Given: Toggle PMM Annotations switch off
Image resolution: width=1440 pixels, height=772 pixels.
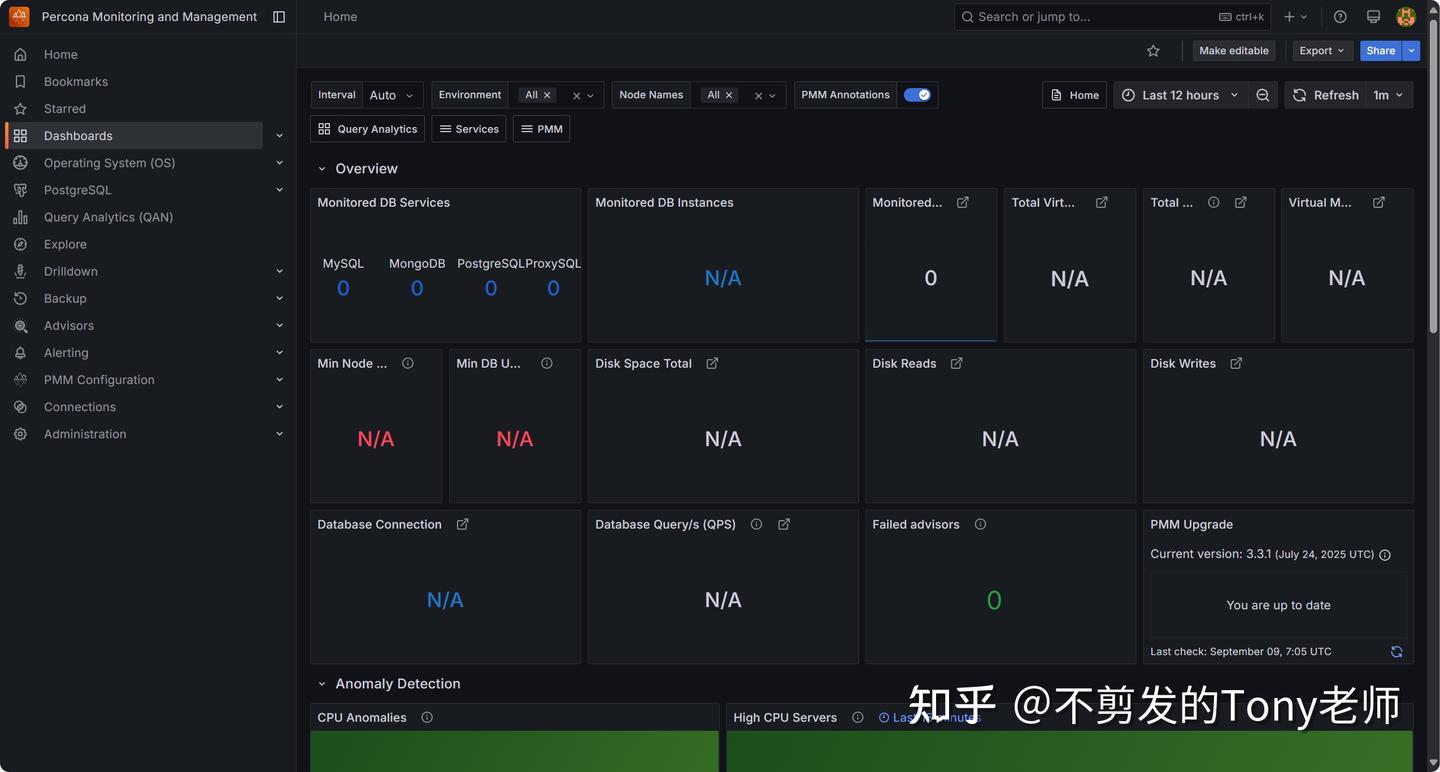Looking at the screenshot, I should tap(917, 95).
